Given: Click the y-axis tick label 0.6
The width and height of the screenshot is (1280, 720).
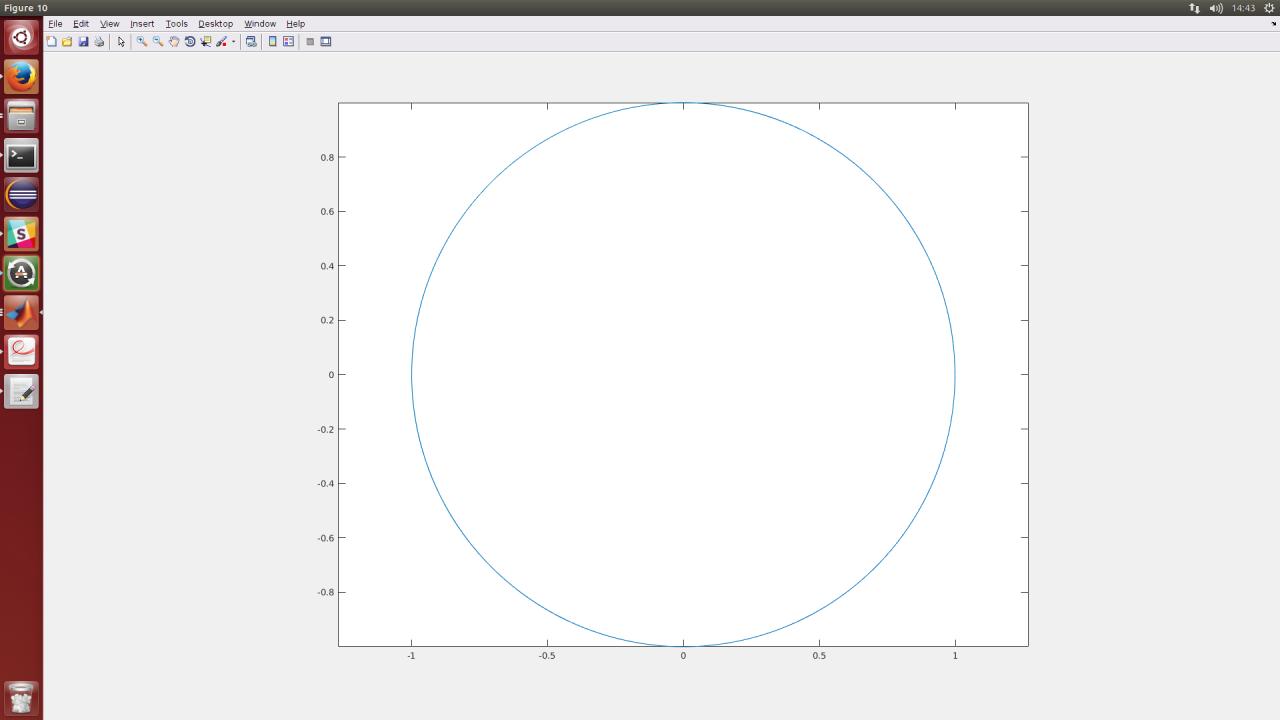Looking at the screenshot, I should (327, 211).
